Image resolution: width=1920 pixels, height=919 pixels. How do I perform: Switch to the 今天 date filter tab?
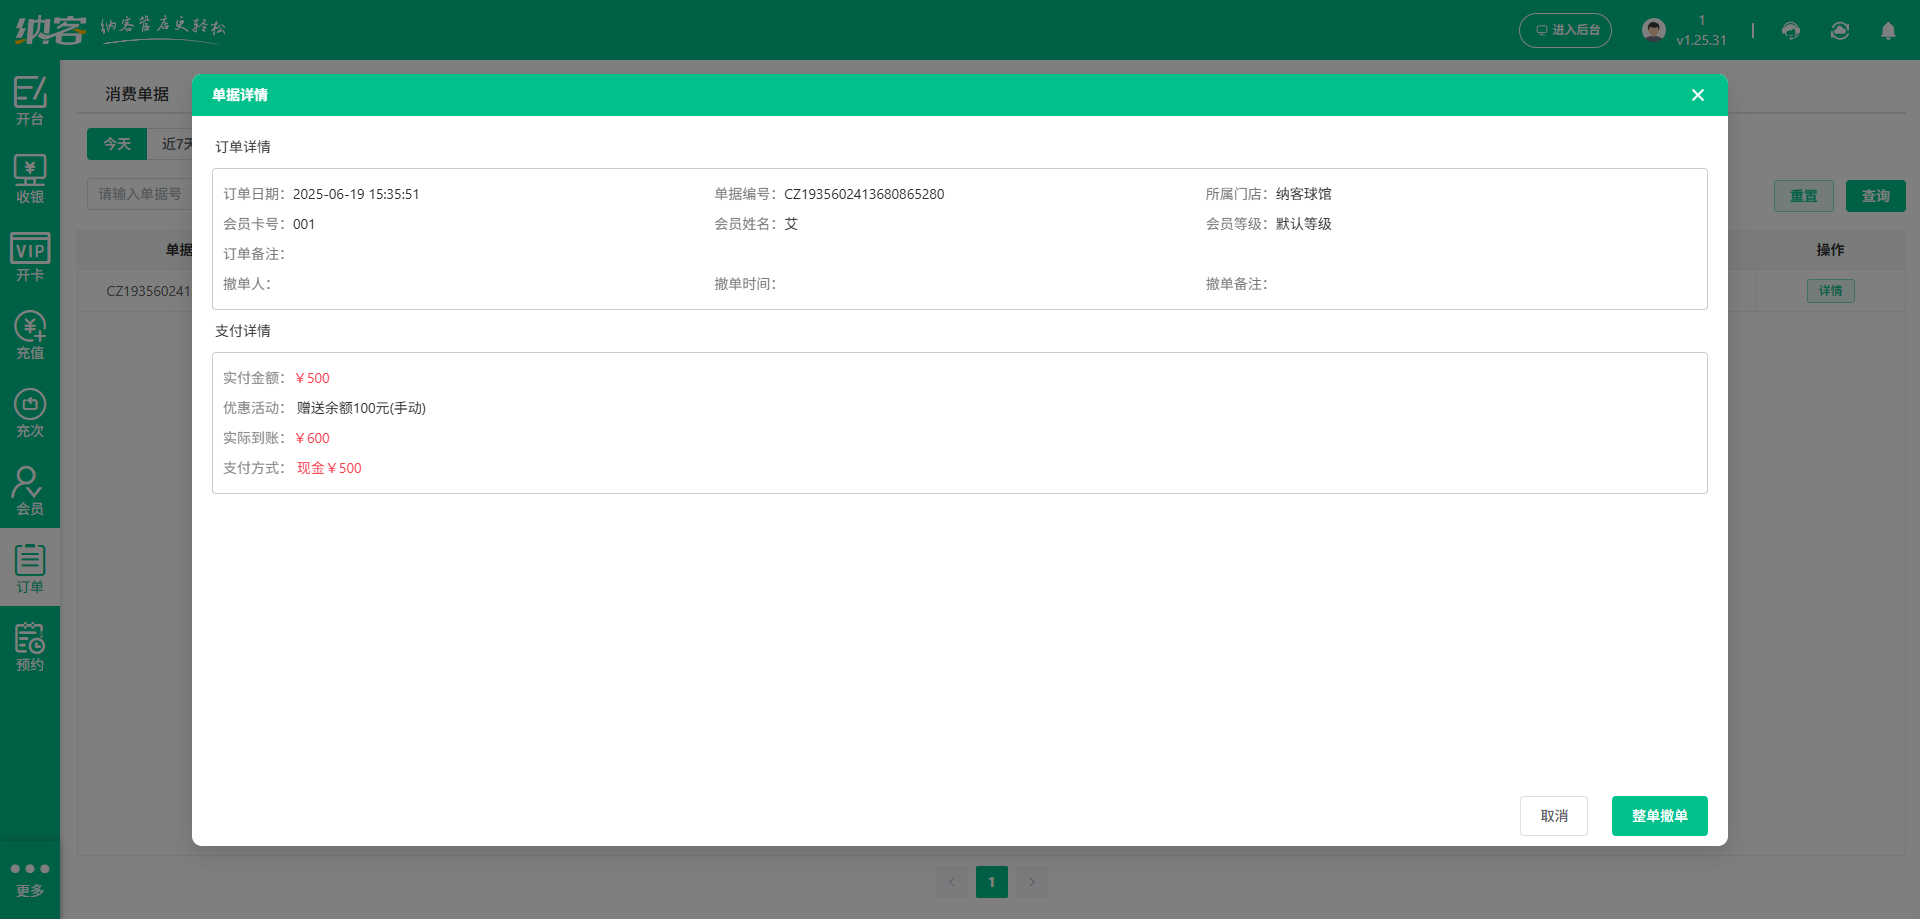tap(117, 143)
